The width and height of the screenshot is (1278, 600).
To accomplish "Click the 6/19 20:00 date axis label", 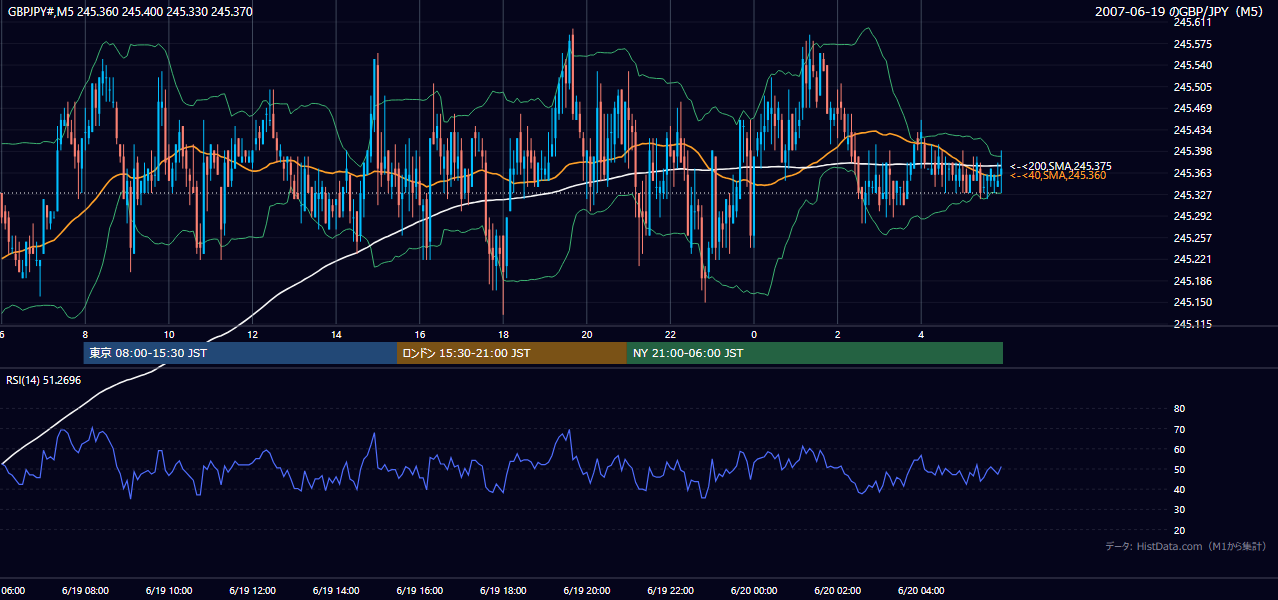I will (x=587, y=591).
